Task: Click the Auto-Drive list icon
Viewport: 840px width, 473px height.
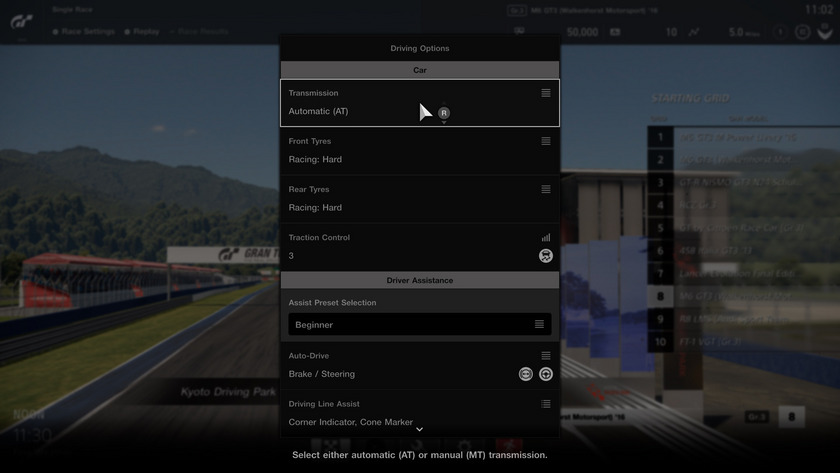Action: [546, 356]
